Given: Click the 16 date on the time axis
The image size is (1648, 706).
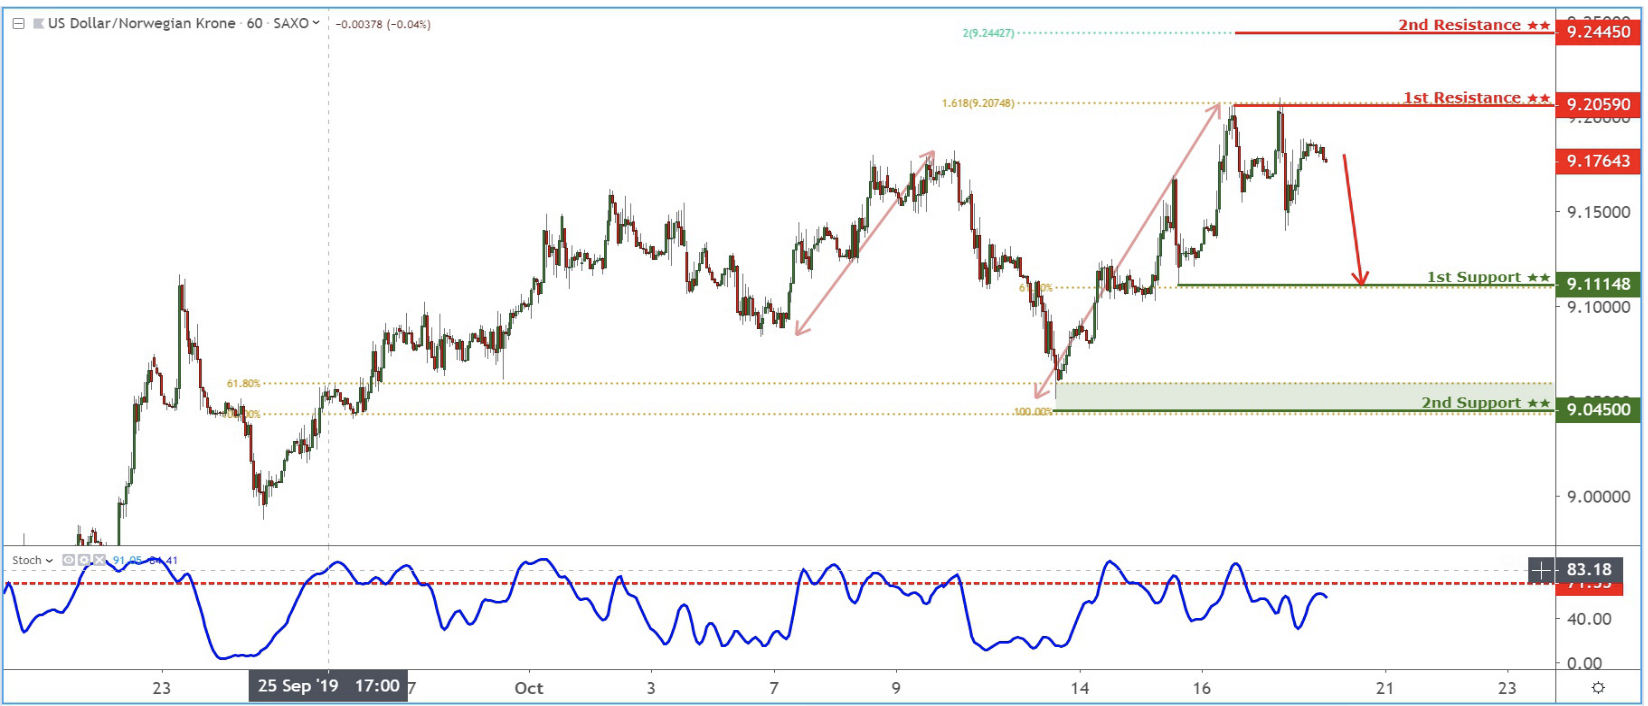Looking at the screenshot, I should click(x=1201, y=688).
